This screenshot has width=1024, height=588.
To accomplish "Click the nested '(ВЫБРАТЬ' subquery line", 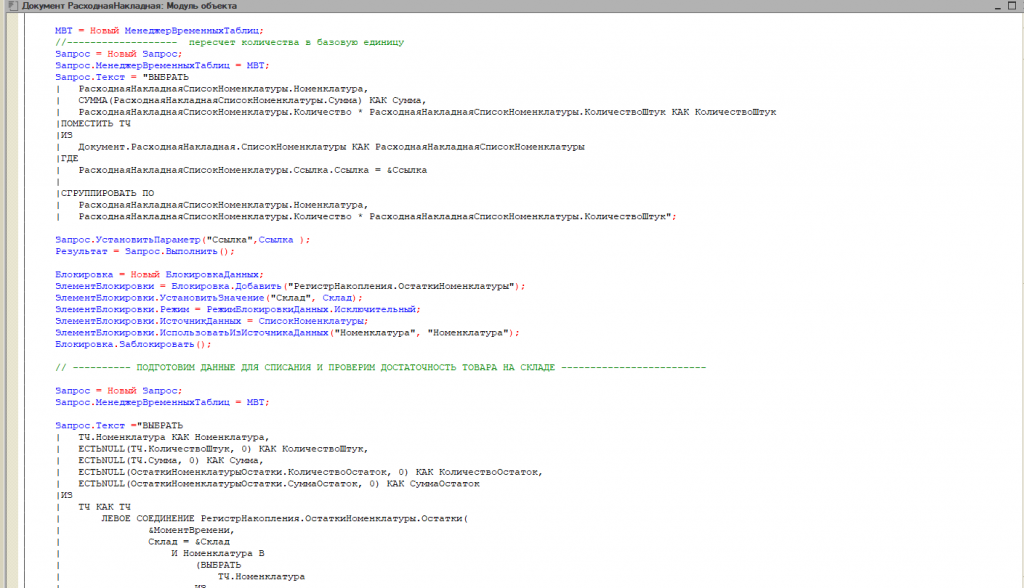I will pyautogui.click(x=218, y=565).
